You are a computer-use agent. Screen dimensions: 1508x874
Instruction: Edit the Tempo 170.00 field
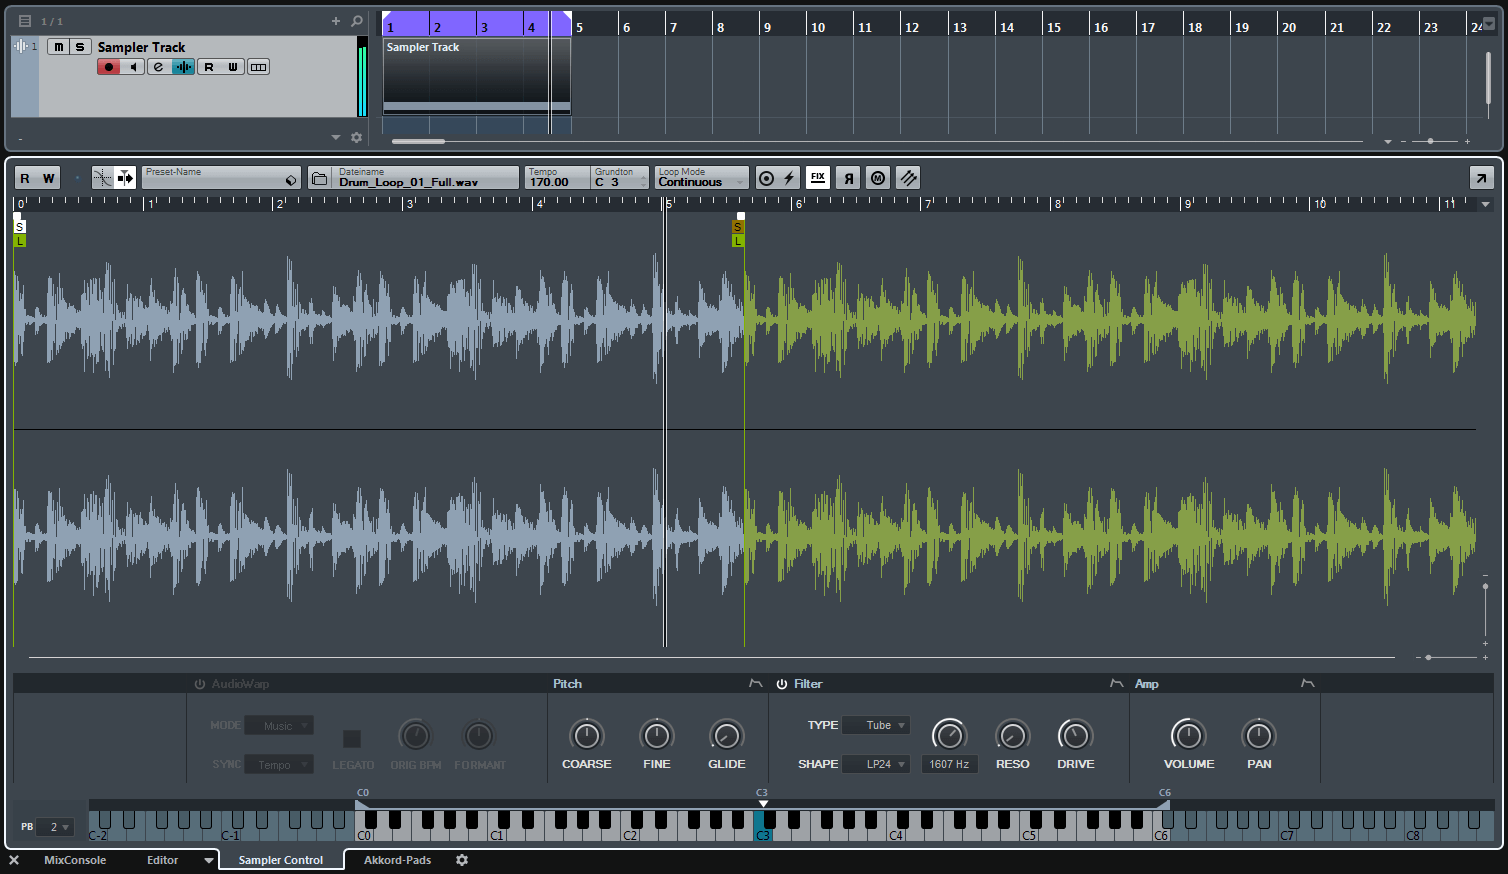(557, 177)
